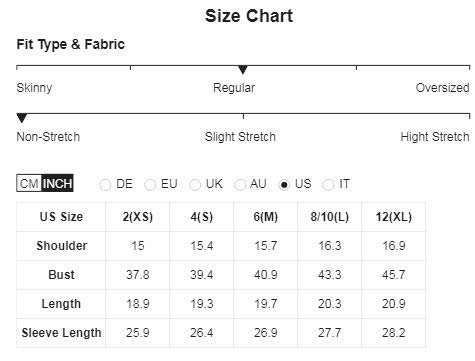The width and height of the screenshot is (475, 361).
Task: Click the Slight Stretch label
Action: (x=240, y=137)
